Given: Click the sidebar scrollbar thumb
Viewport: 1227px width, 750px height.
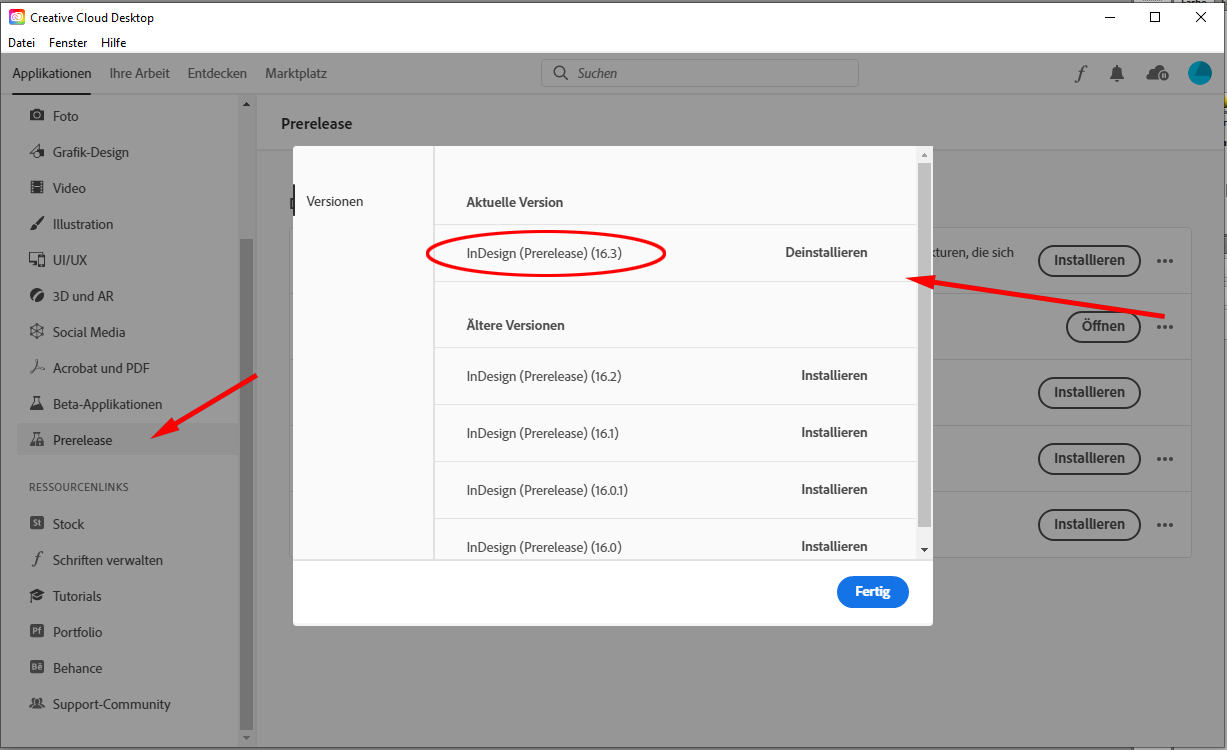Looking at the screenshot, I should click(x=247, y=485).
